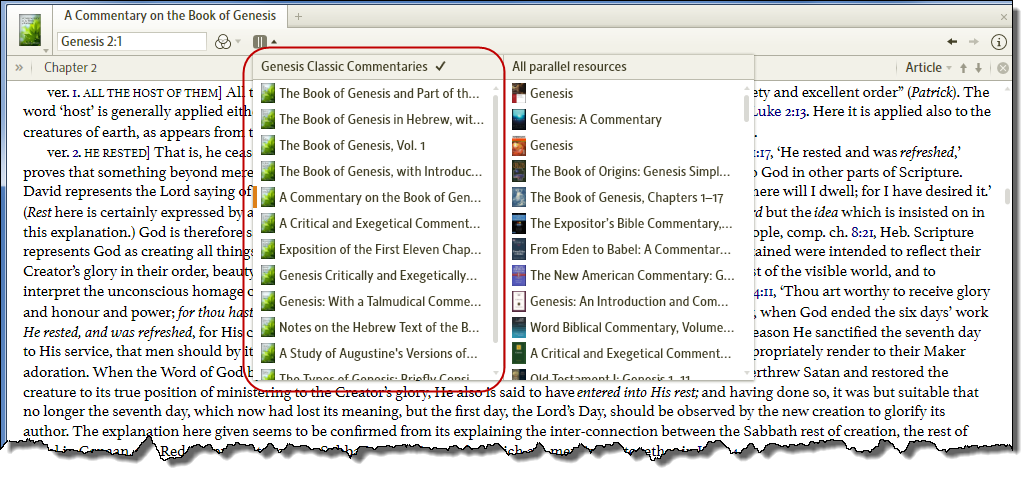Click the book cover icon in the toolbar
The width and height of the screenshot is (1029, 481).
point(30,30)
